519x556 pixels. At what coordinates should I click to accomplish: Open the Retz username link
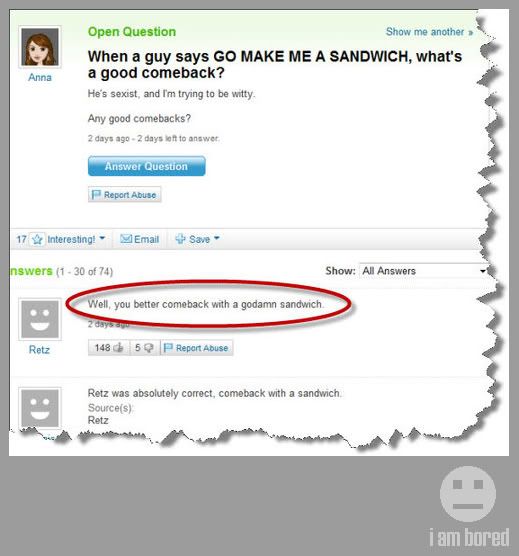click(39, 350)
